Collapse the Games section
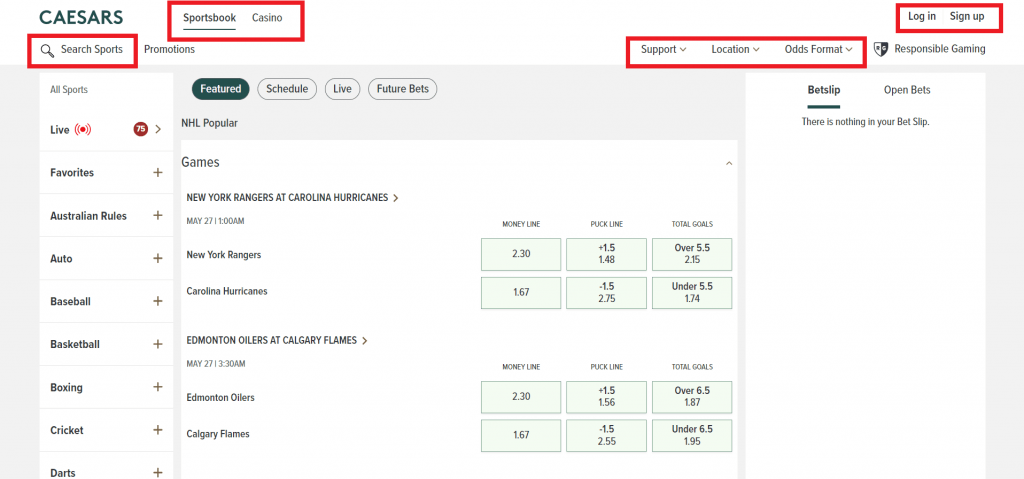Image resolution: width=1024 pixels, height=479 pixels. pyautogui.click(x=729, y=163)
